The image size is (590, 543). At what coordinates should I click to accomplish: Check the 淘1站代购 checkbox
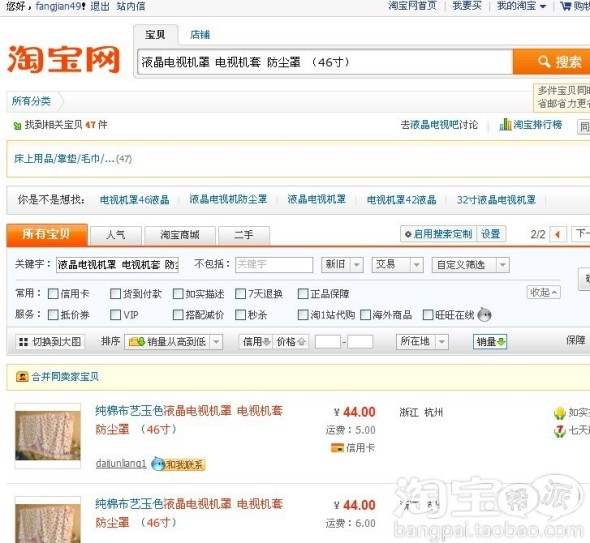click(x=303, y=315)
